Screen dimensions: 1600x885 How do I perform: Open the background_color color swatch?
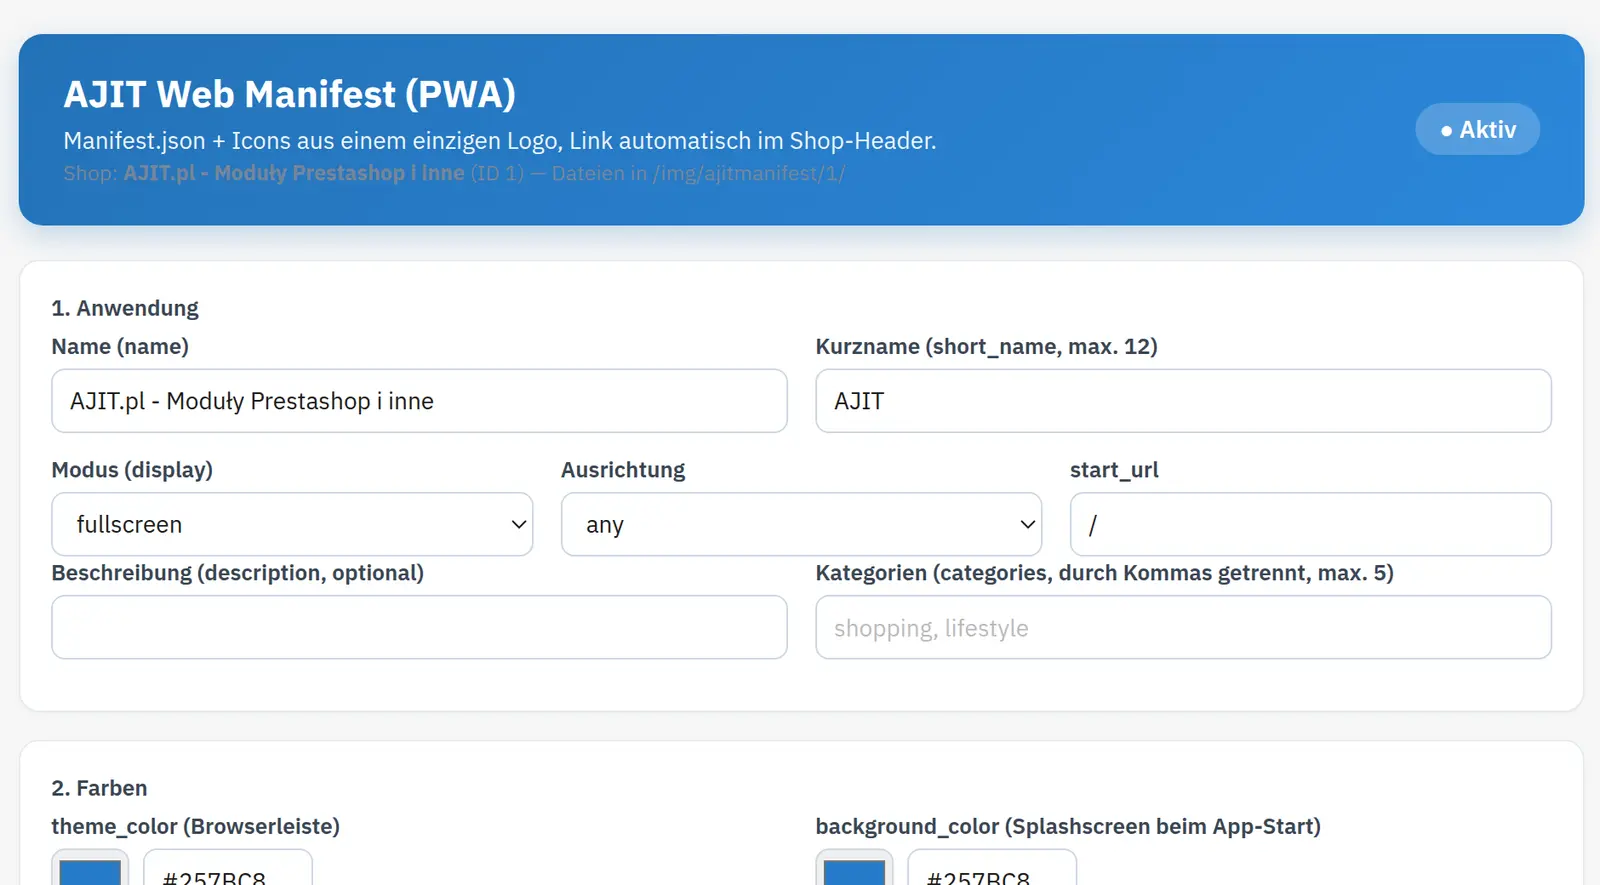(854, 868)
